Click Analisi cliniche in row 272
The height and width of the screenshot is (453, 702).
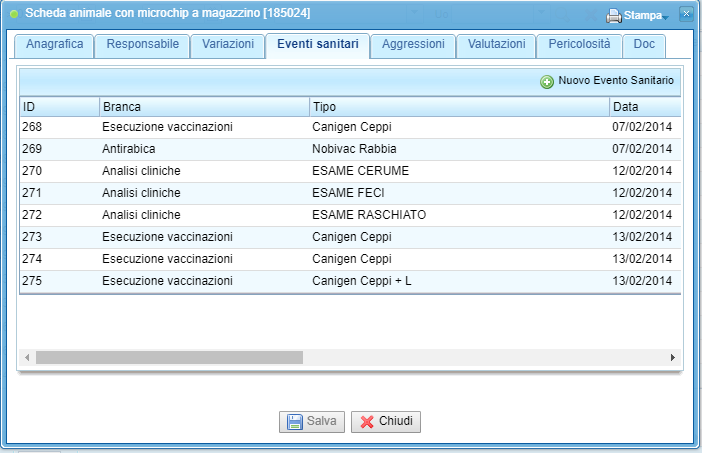click(x=141, y=215)
